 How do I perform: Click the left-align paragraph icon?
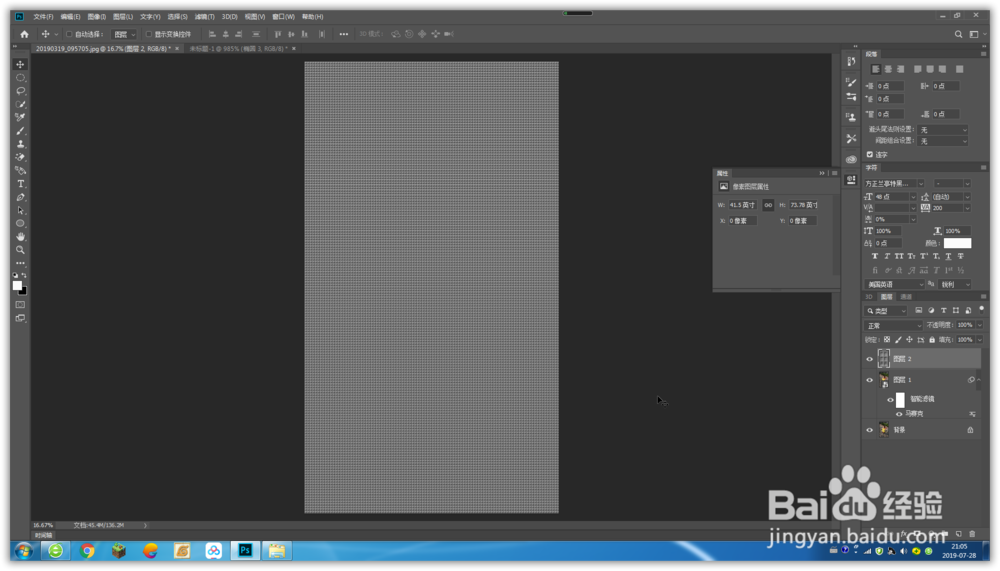pos(876,69)
